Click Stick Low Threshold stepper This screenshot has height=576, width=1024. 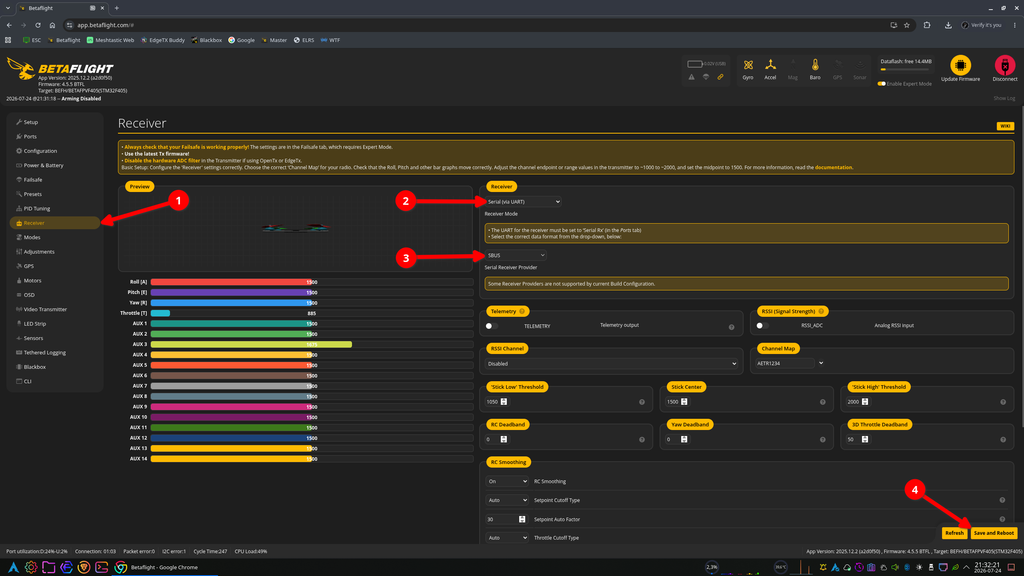click(x=504, y=402)
